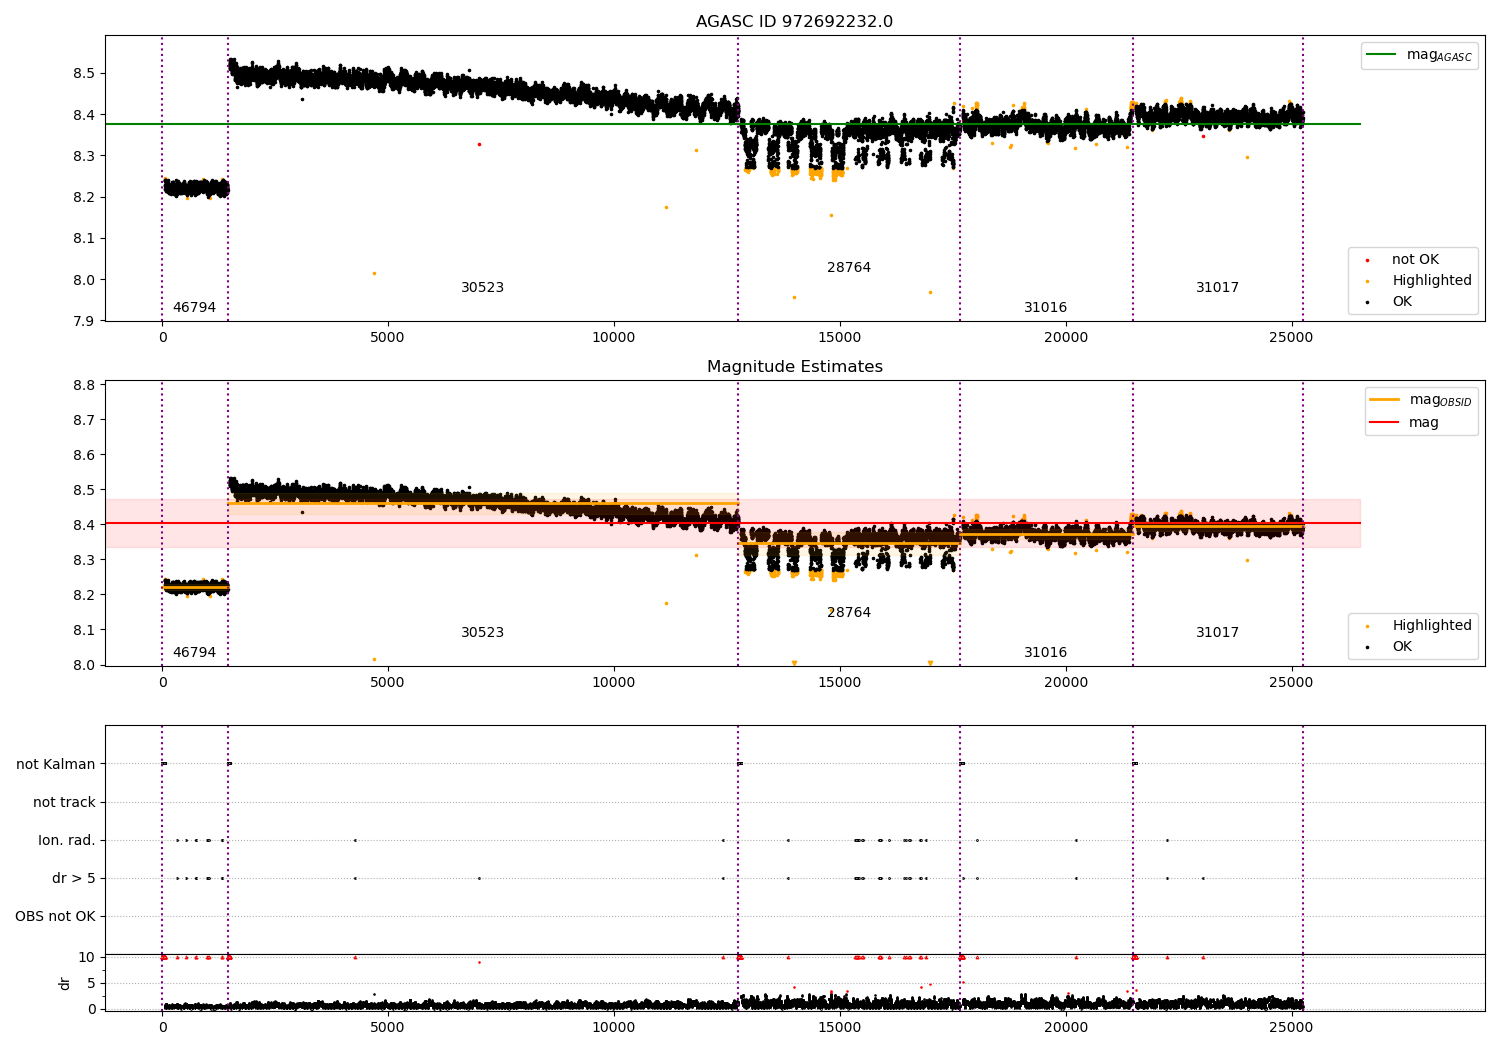Click y-tick 10 on the dr axis

coord(87,958)
